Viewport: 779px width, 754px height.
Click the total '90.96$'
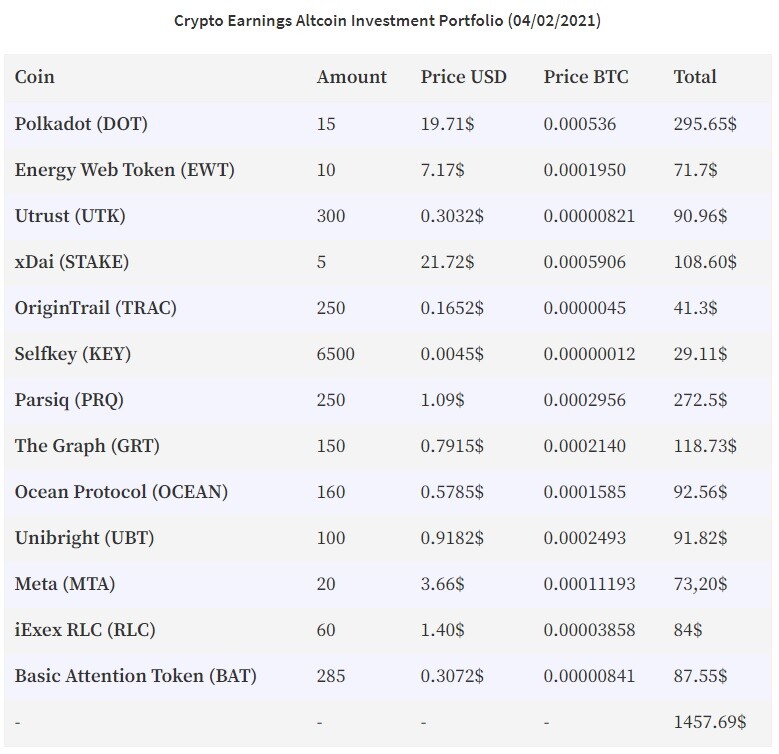(701, 216)
